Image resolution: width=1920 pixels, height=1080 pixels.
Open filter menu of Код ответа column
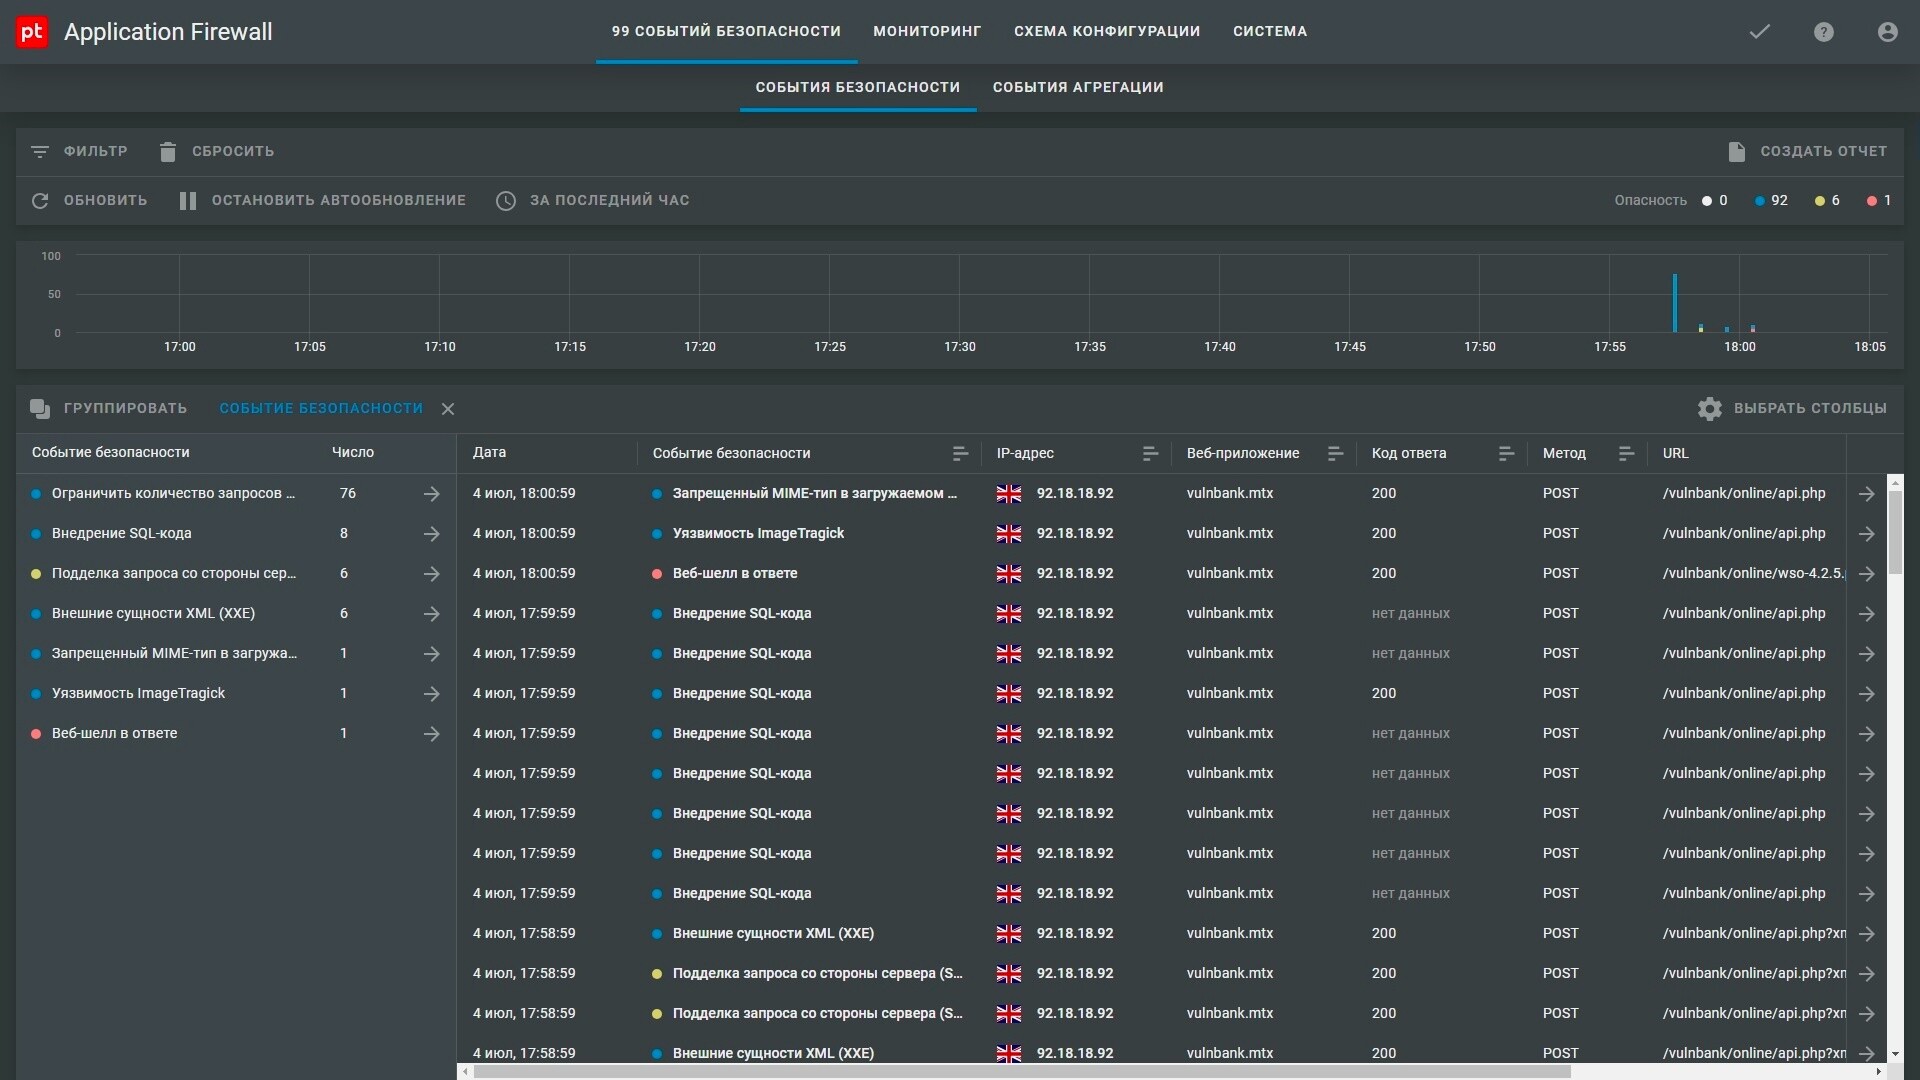(x=1506, y=454)
